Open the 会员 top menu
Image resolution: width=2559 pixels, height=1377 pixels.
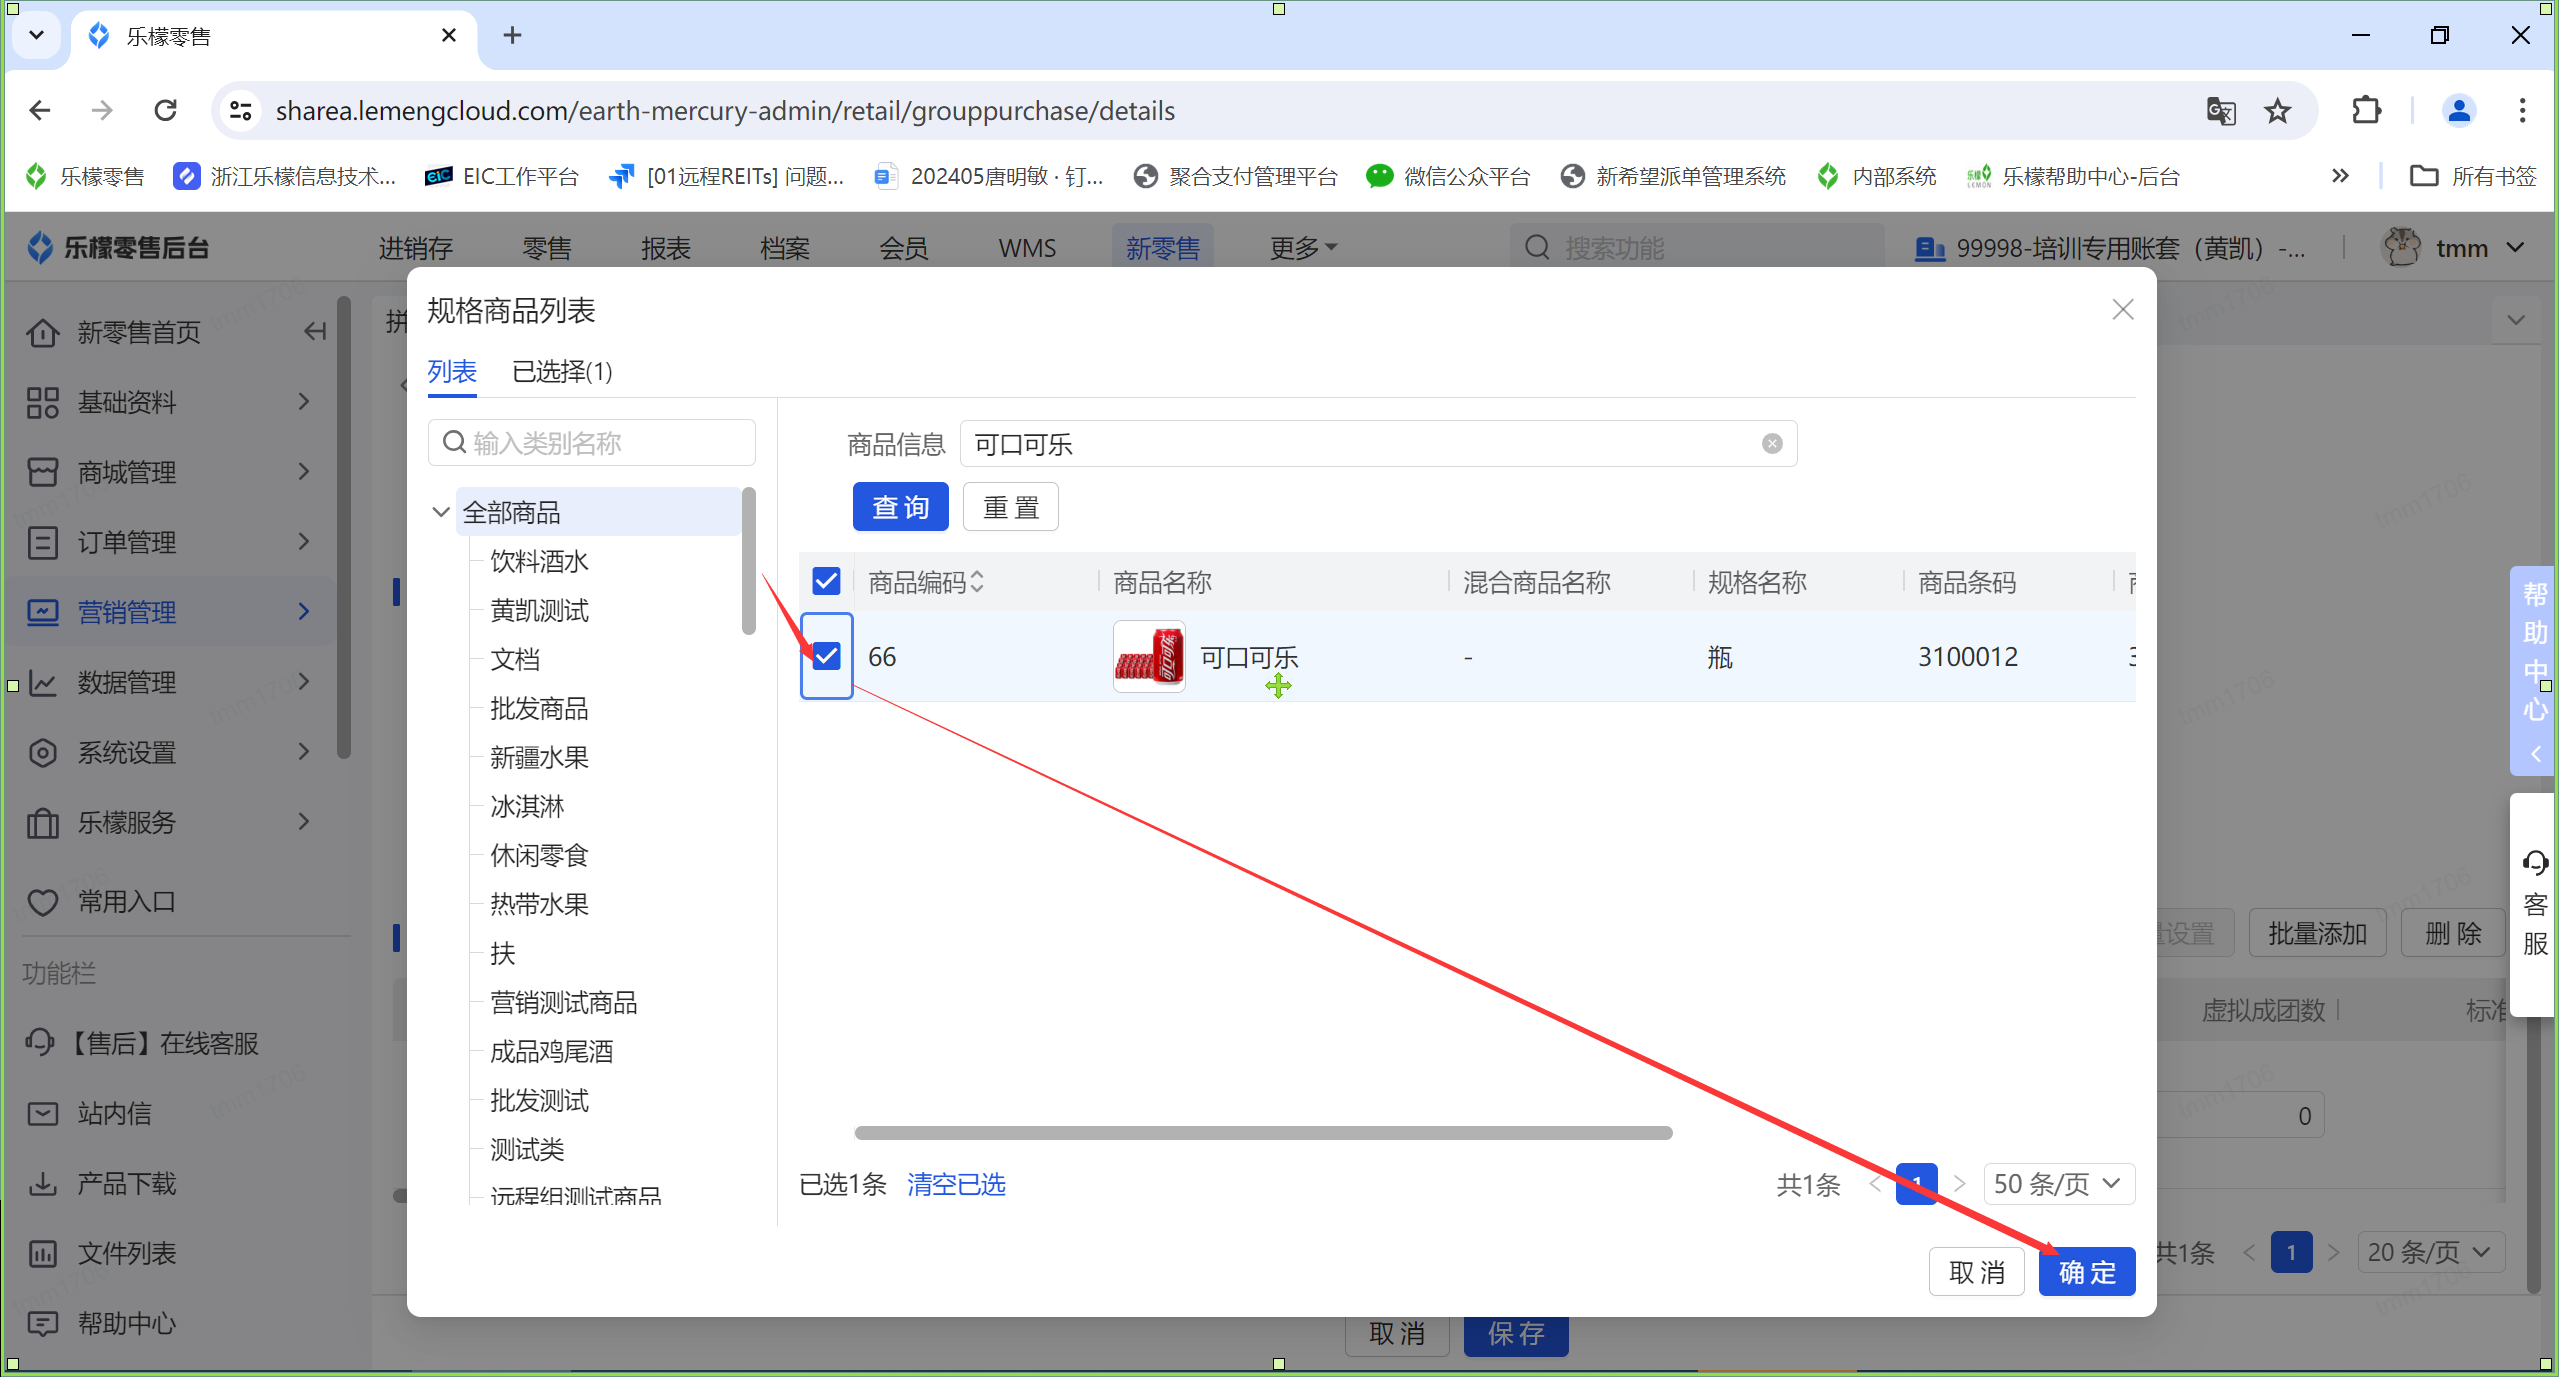pyautogui.click(x=904, y=248)
